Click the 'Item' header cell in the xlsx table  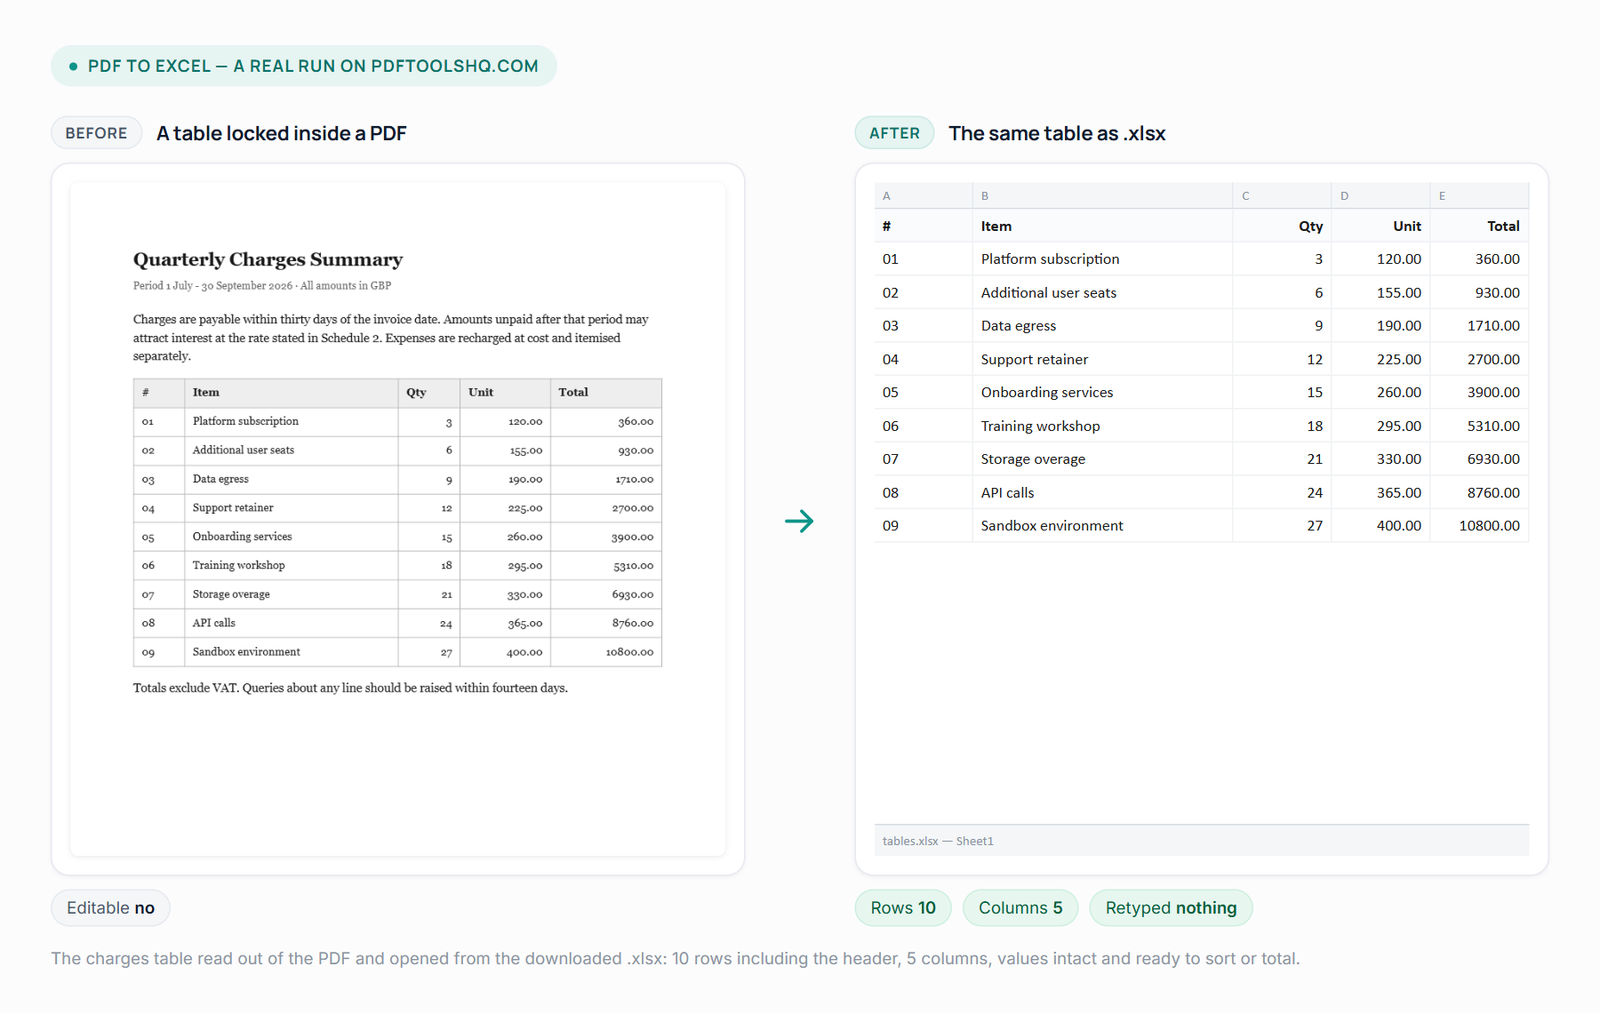[x=1102, y=226]
